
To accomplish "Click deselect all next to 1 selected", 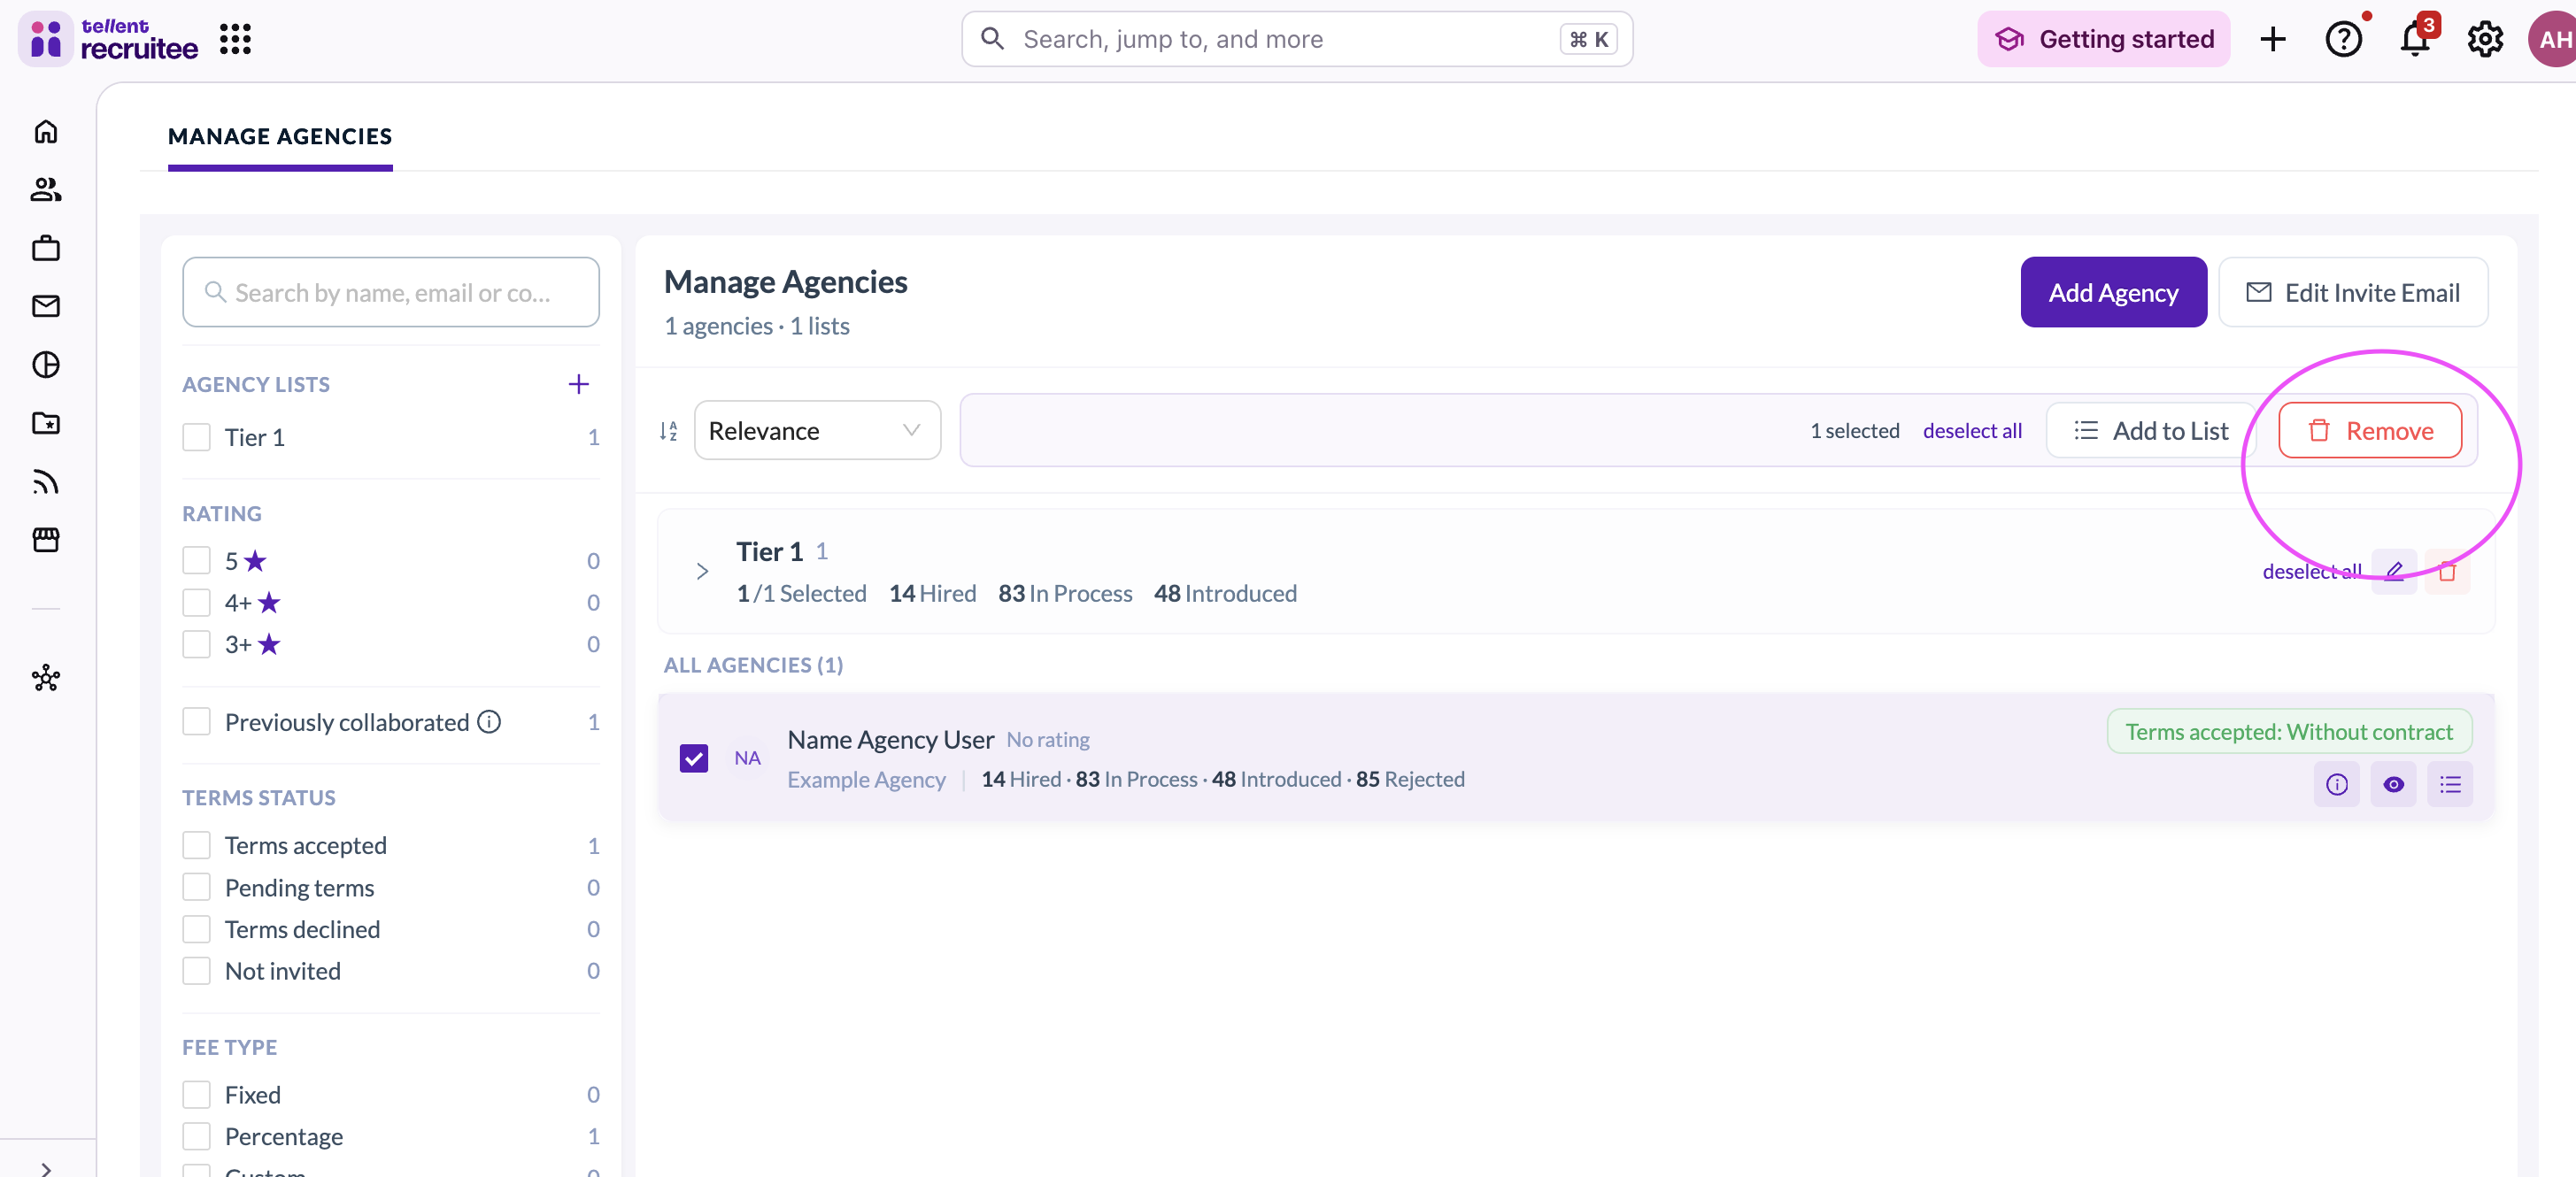I will pos(1972,431).
